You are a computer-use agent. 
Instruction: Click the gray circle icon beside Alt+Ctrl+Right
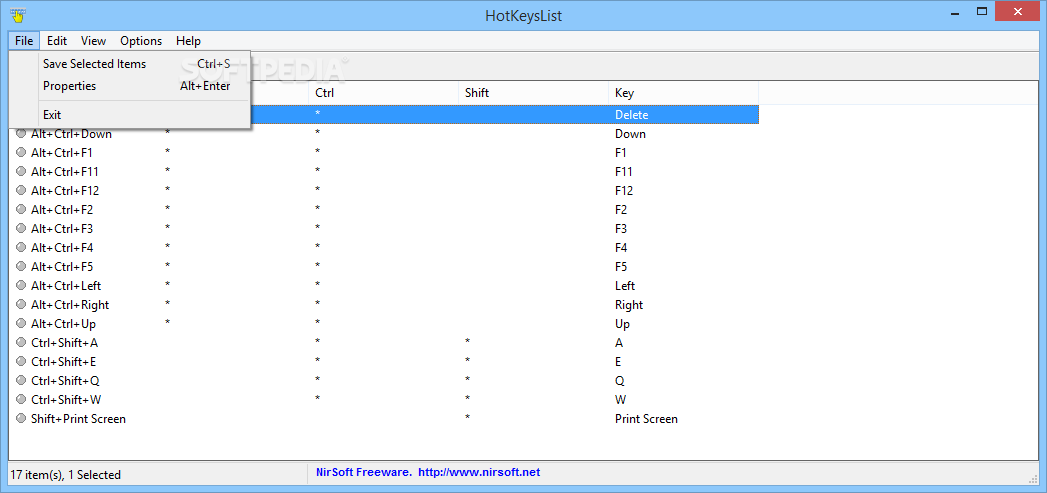21,305
